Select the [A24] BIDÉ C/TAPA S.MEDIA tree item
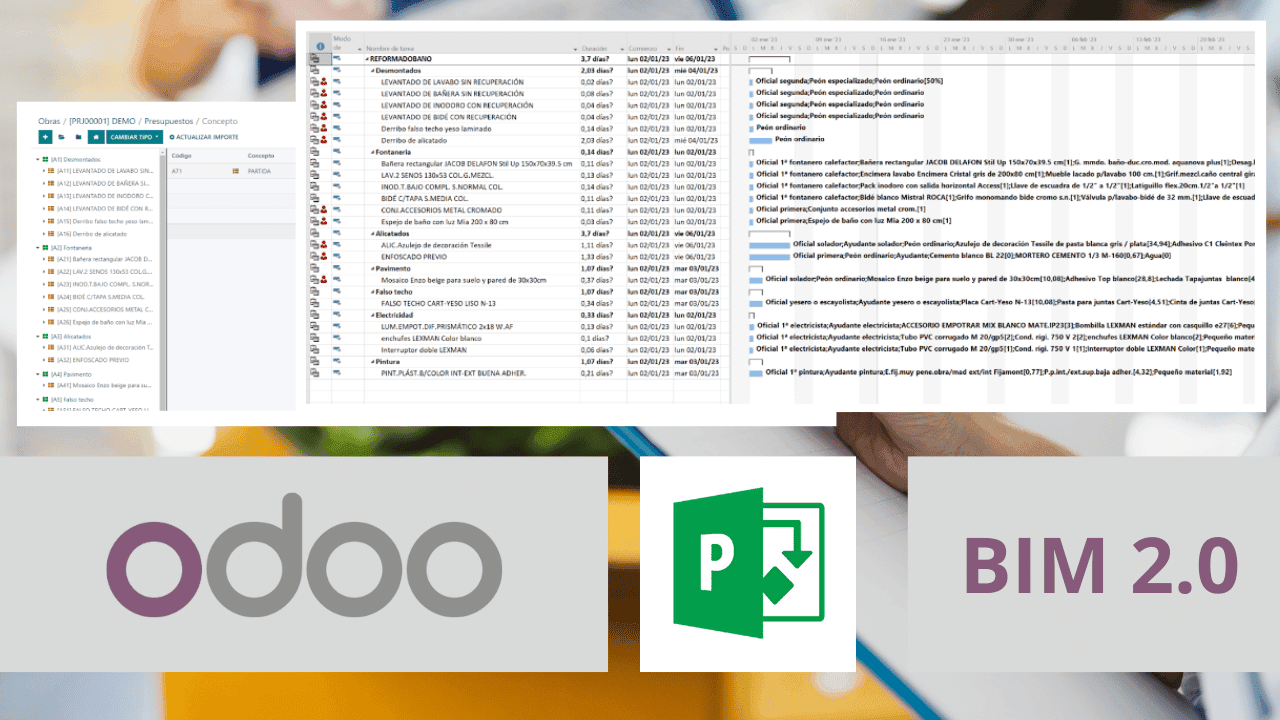Screen dimensions: 1280x720 point(103,297)
